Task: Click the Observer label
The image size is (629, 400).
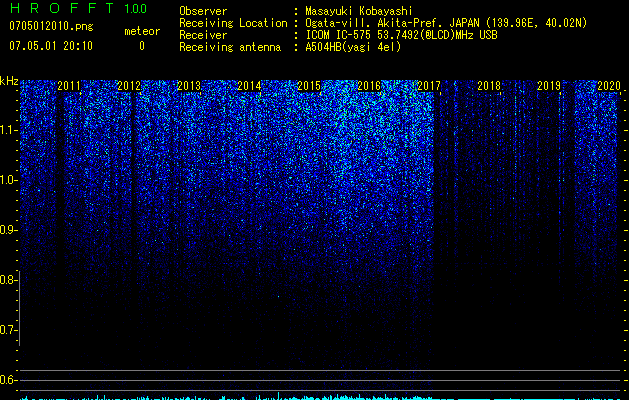Action: point(203,11)
